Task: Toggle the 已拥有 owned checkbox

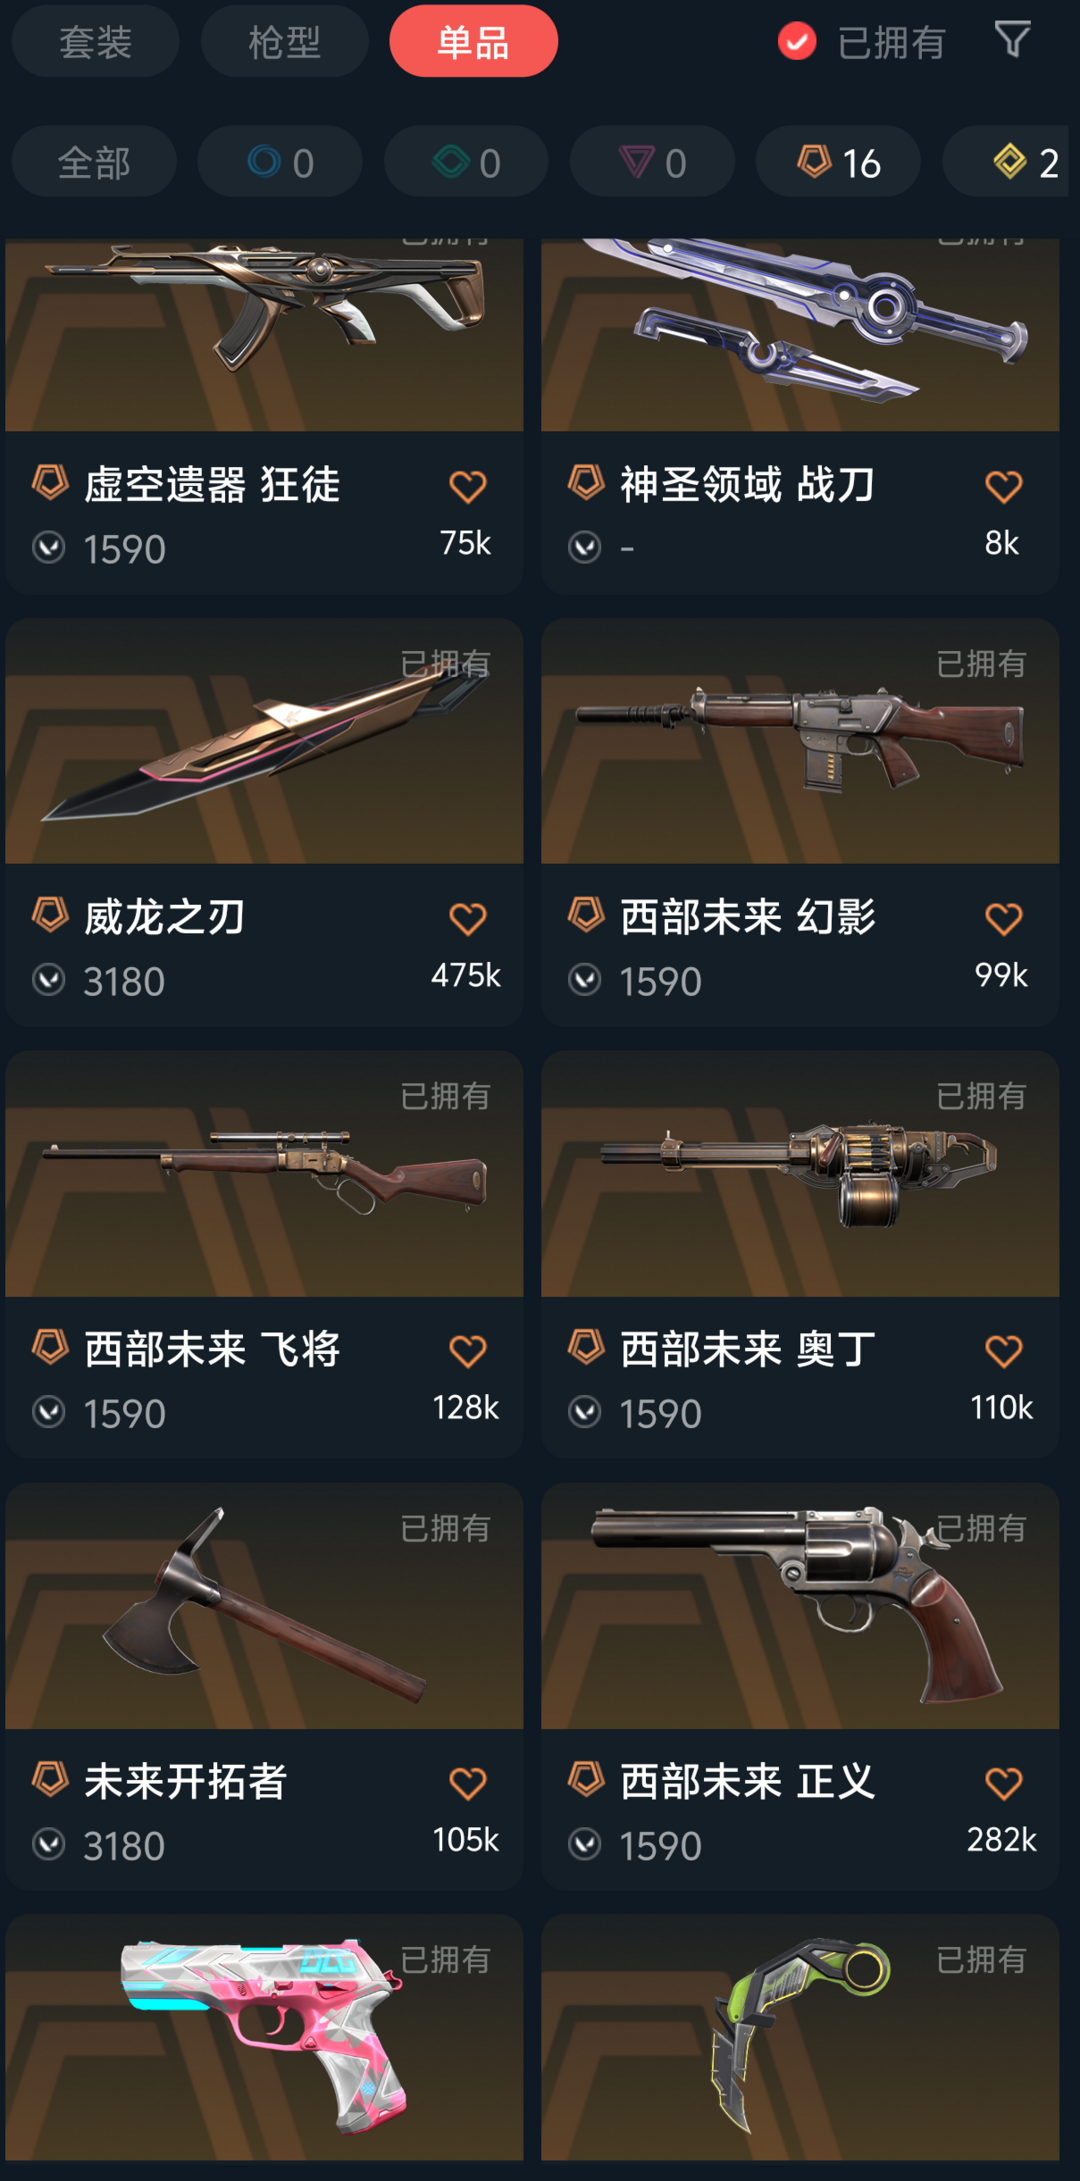Action: coord(797,41)
